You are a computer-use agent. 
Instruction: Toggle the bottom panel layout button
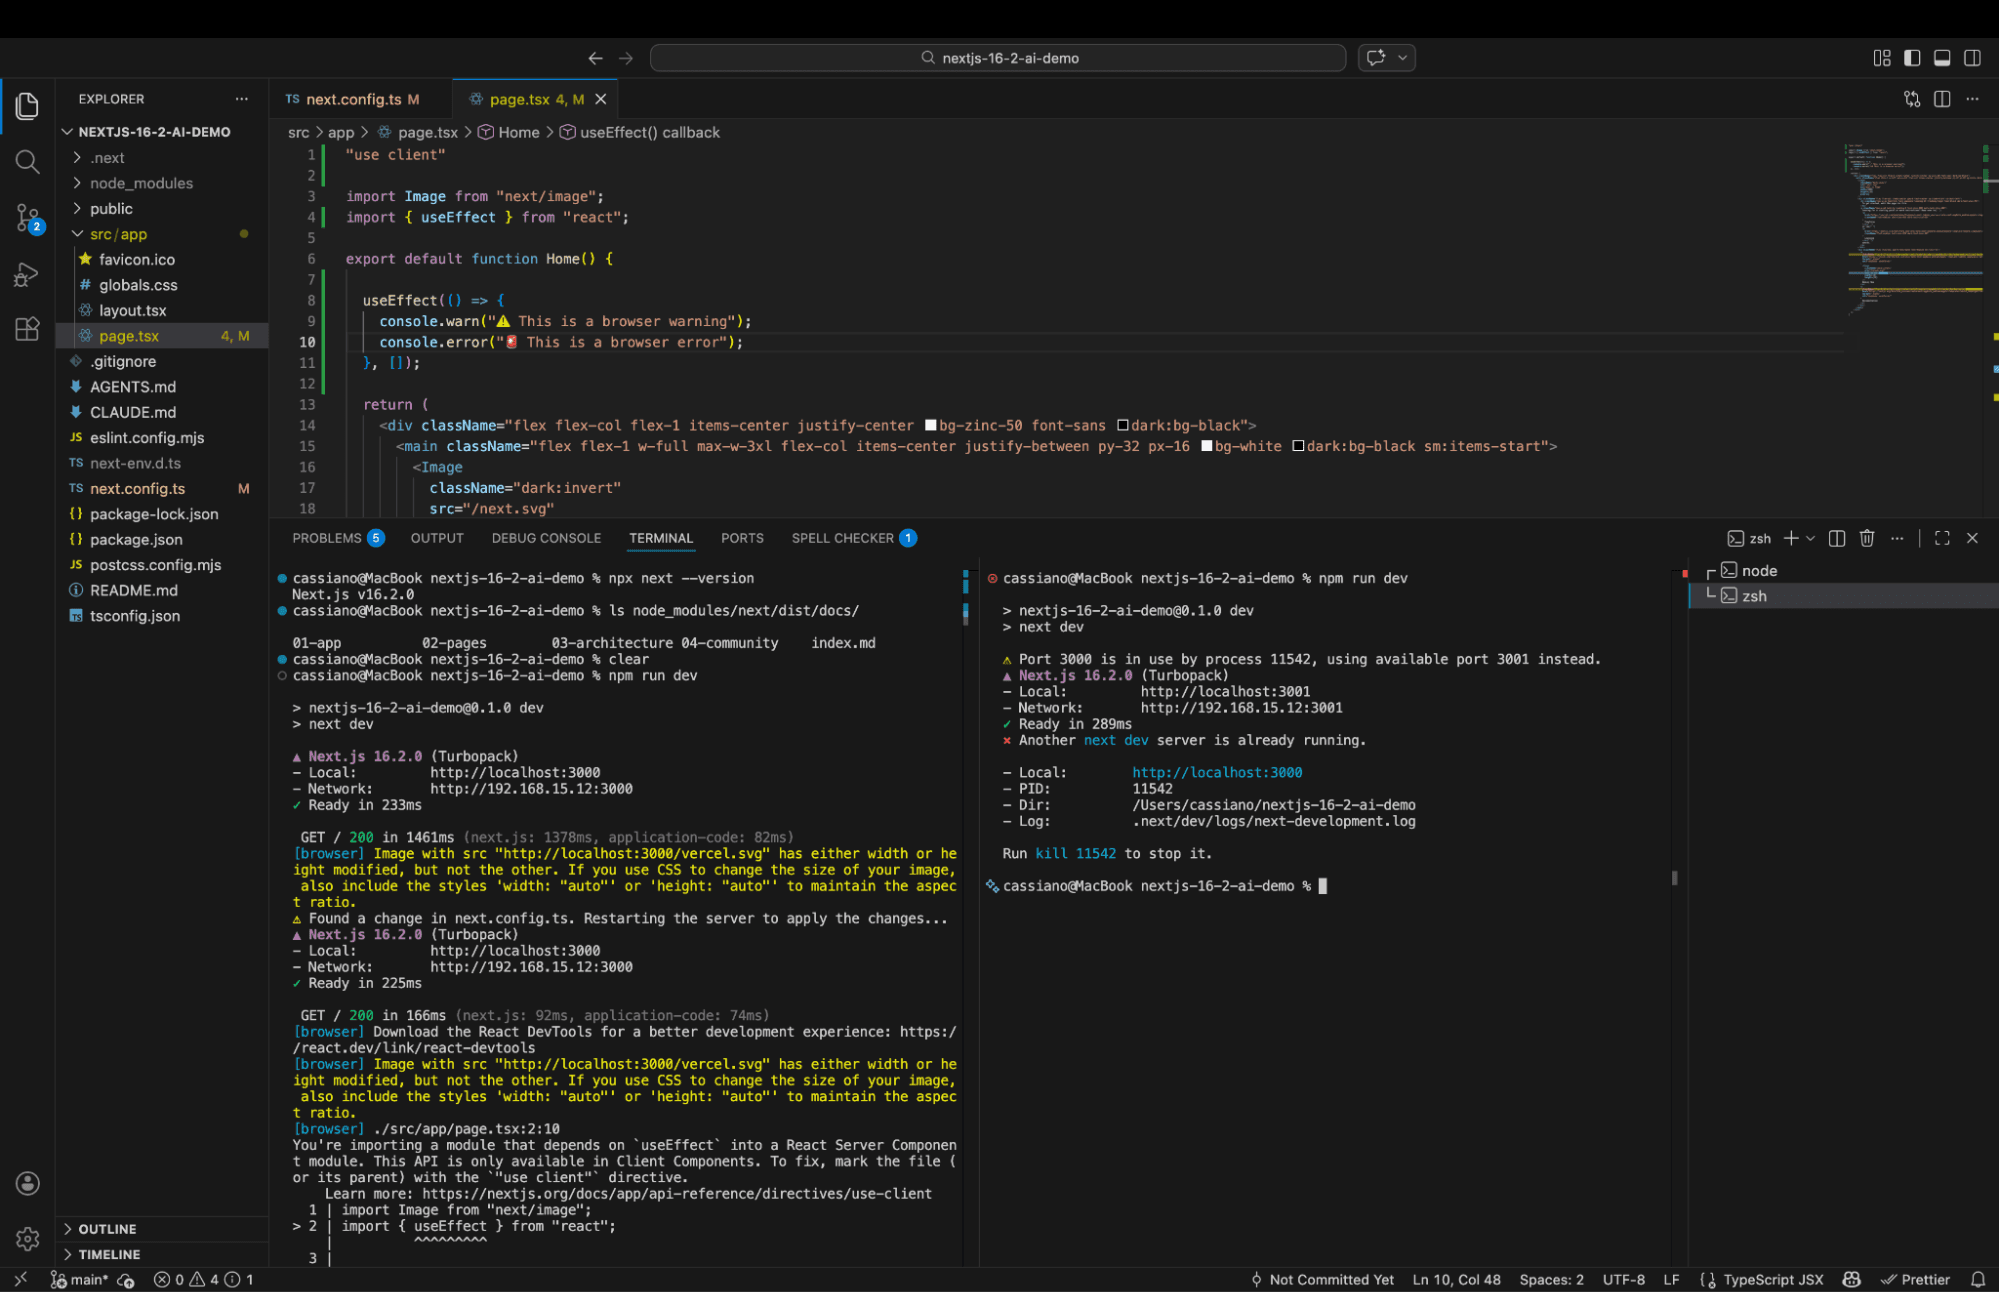pyautogui.click(x=1941, y=58)
